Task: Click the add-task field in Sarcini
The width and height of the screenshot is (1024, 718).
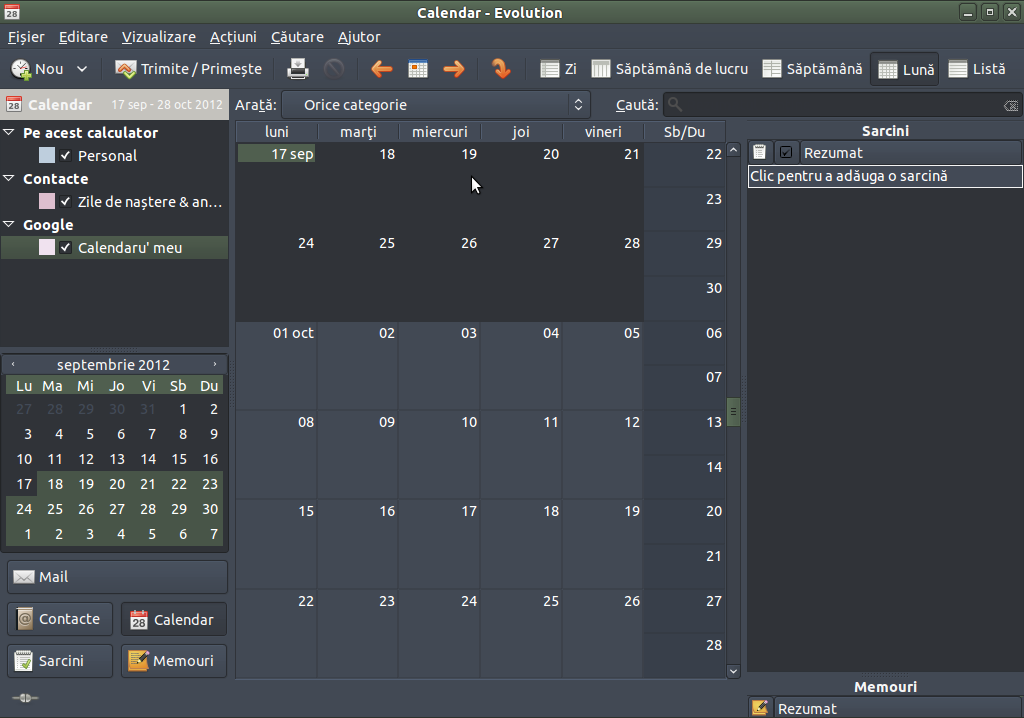Action: click(x=884, y=176)
